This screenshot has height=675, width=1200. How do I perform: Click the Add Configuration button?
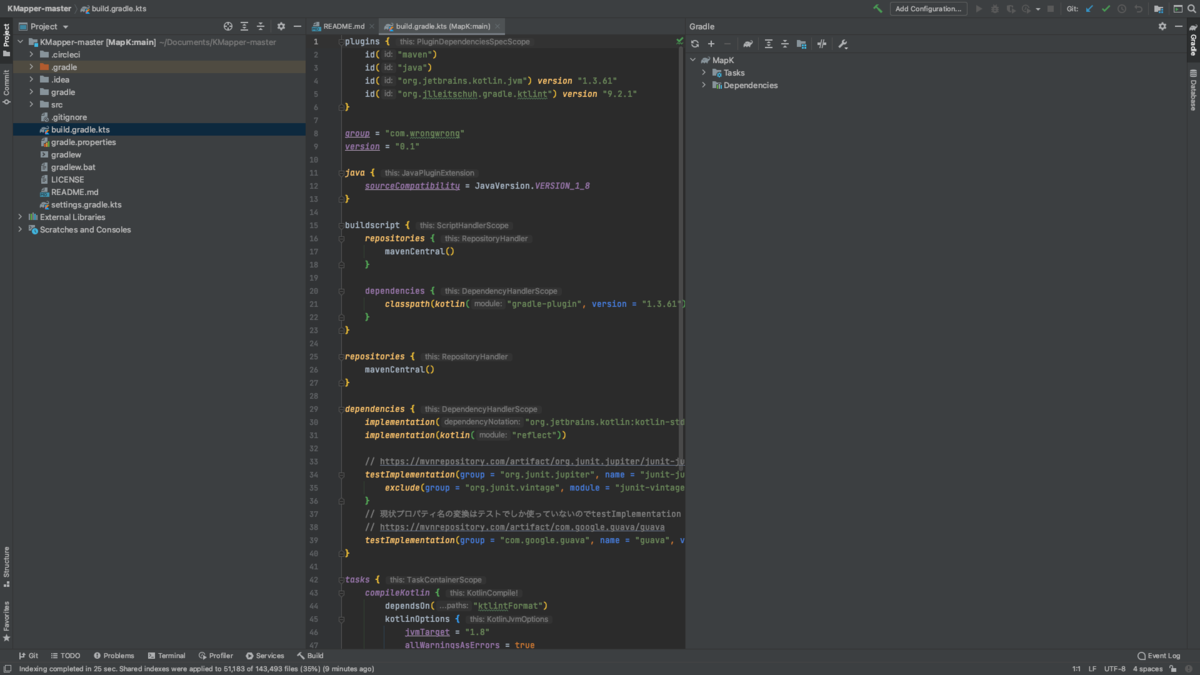[928, 9]
